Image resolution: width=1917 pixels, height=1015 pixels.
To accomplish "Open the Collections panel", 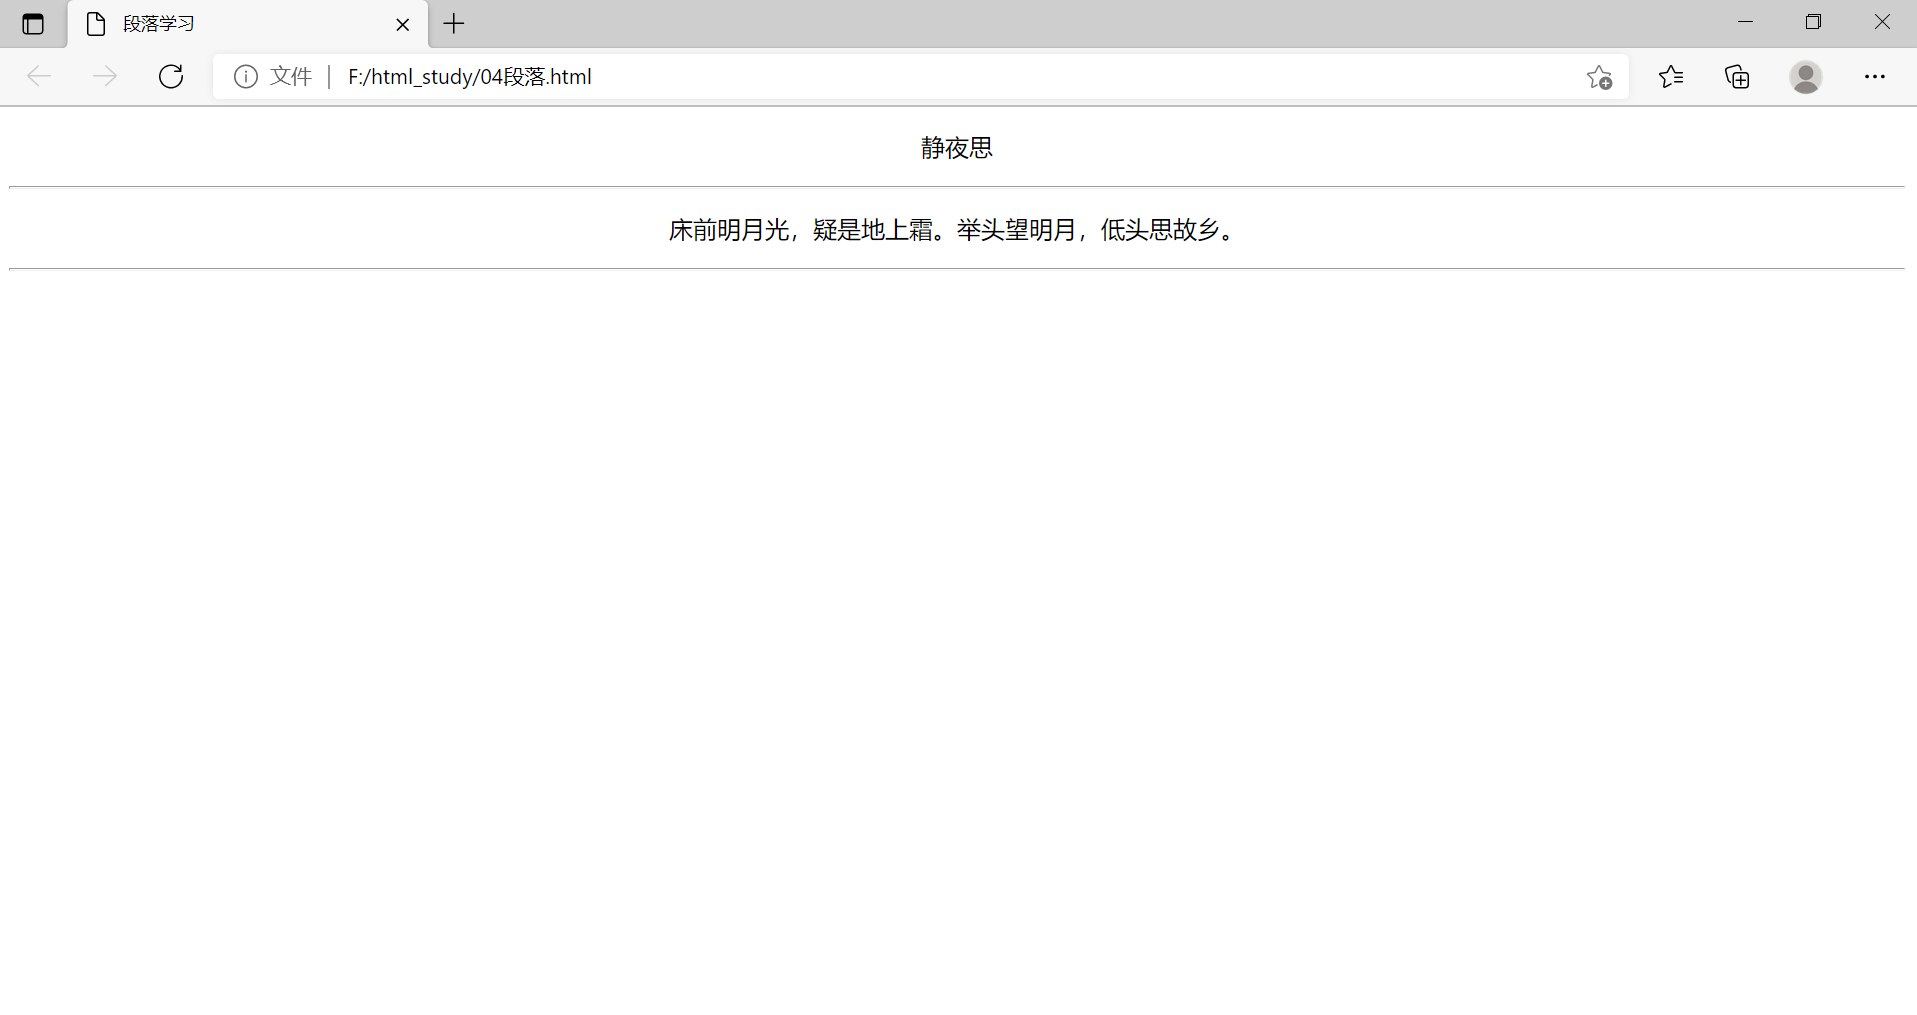I will pos(1737,77).
